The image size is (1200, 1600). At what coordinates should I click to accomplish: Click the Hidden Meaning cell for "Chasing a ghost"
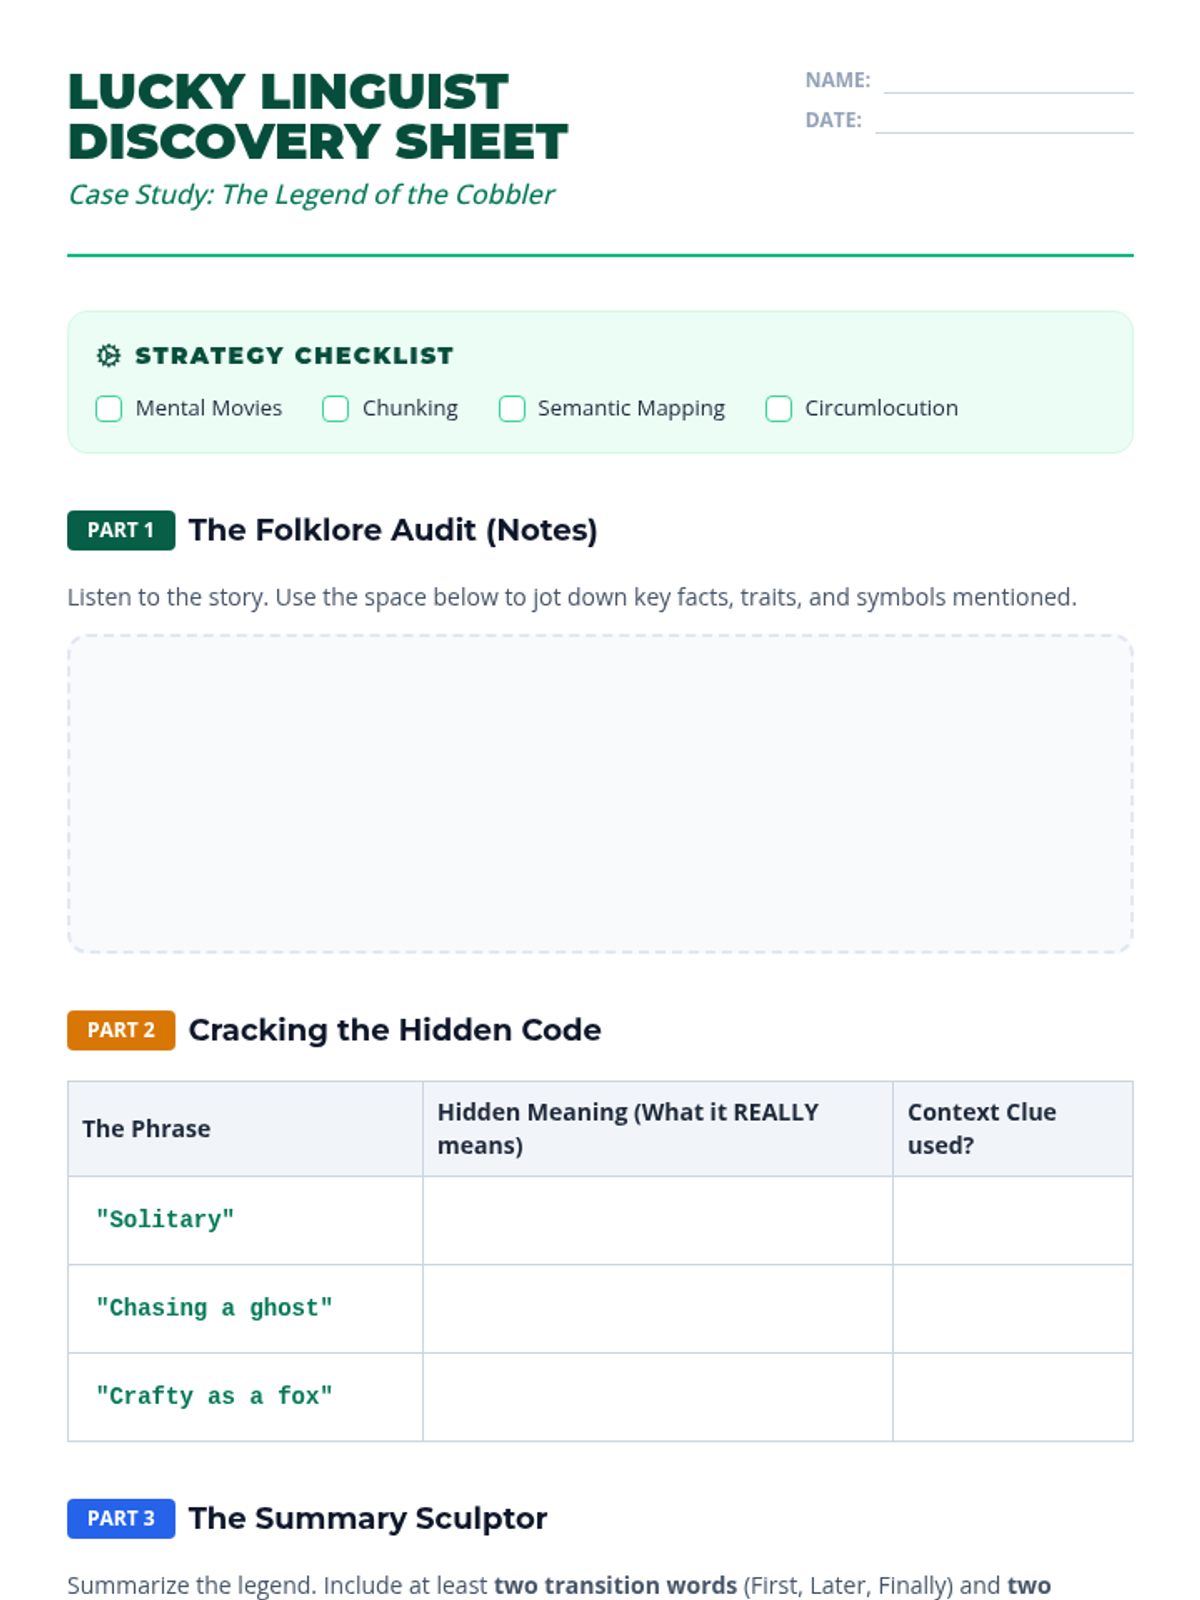click(658, 1309)
